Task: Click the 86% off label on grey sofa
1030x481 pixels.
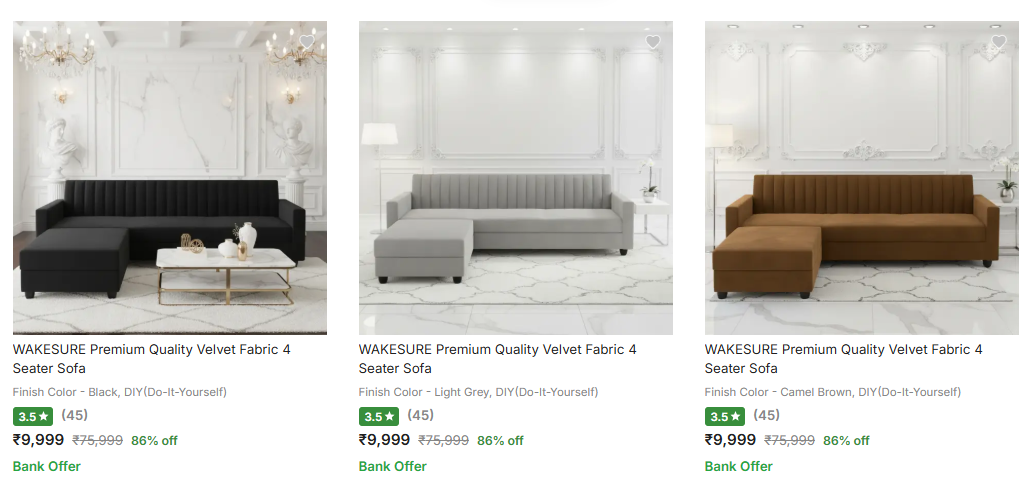Action: tap(500, 440)
